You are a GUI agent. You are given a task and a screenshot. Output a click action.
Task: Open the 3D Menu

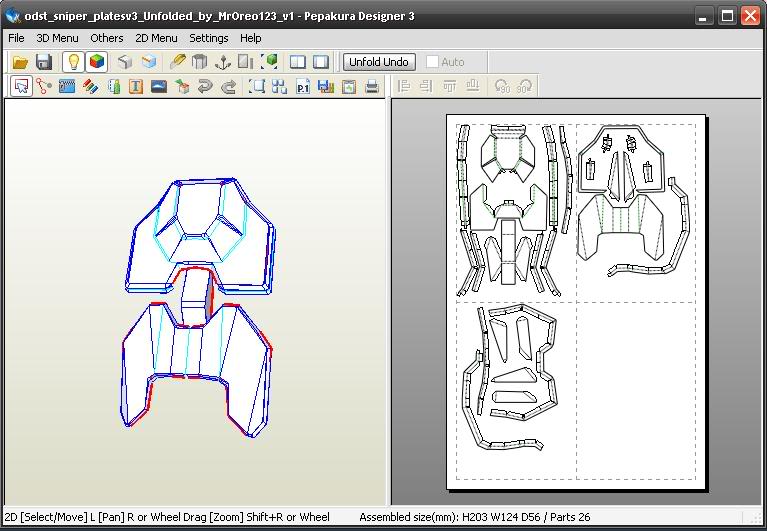[x=57, y=38]
